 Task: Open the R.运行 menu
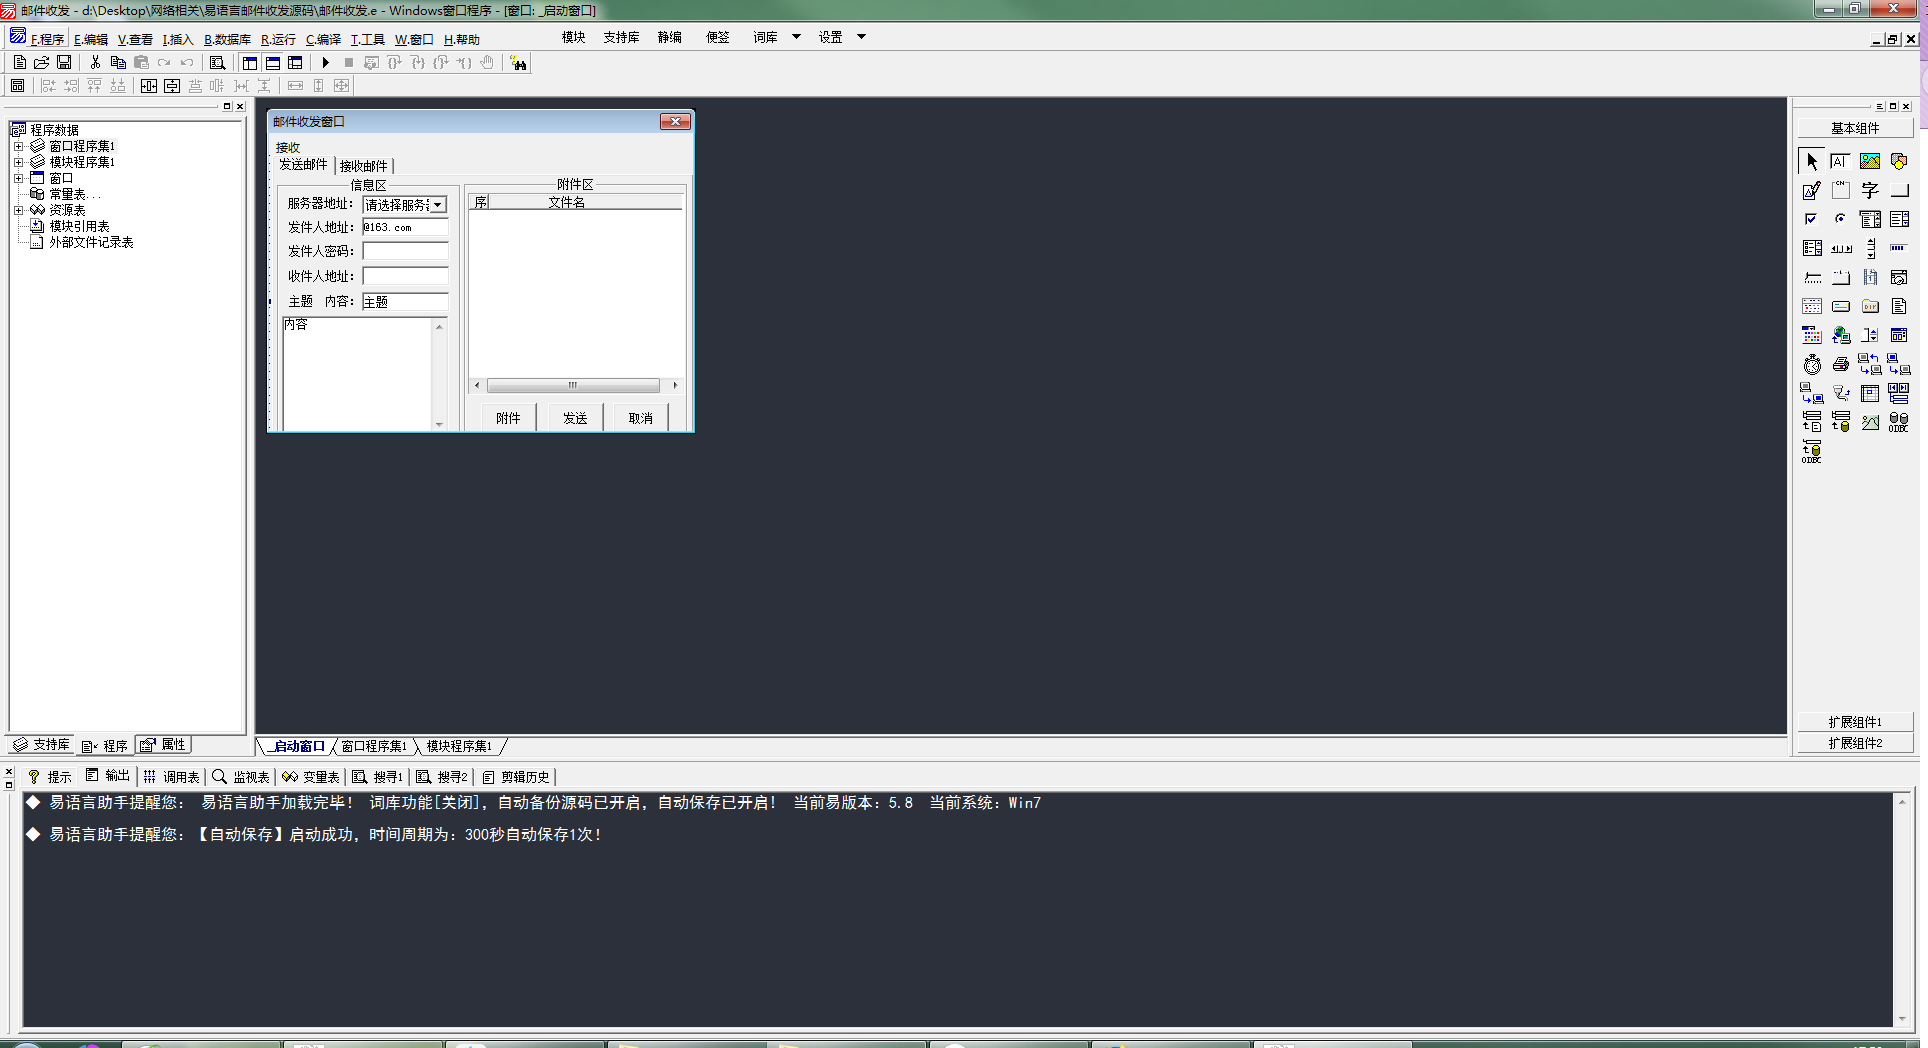(x=278, y=40)
